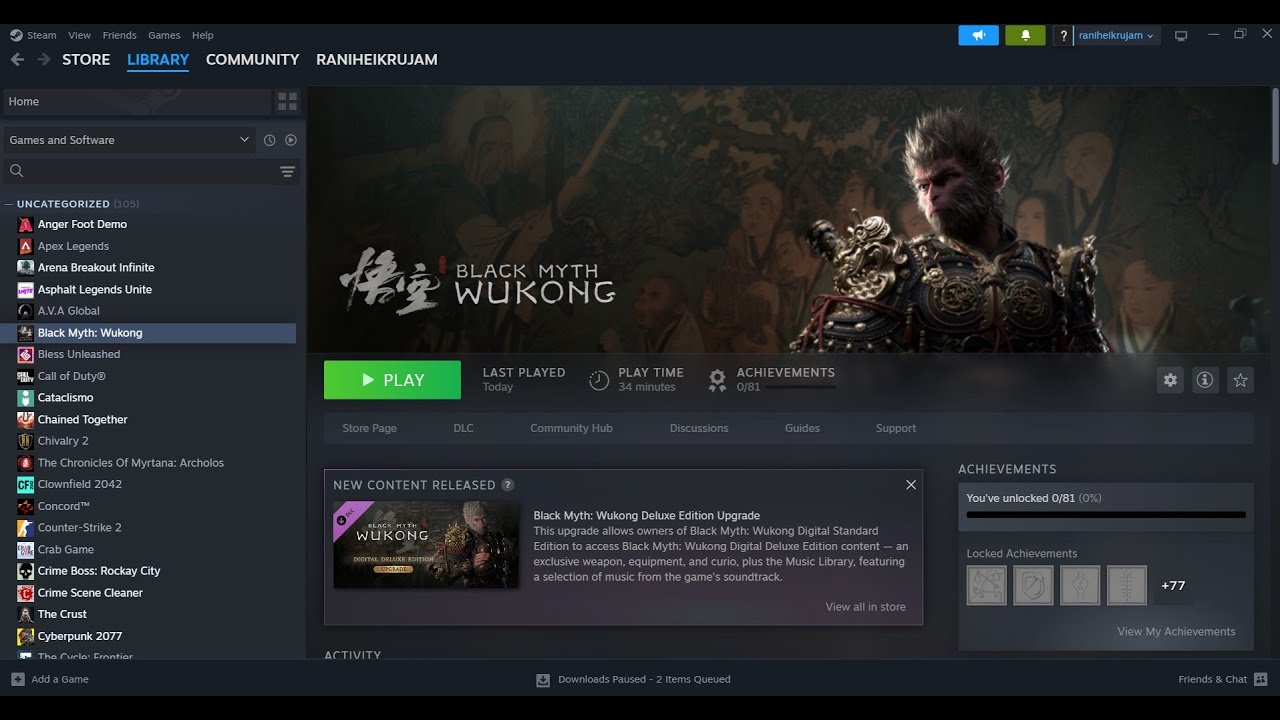Open Big Picture mode monitor icon
Screen dimensions: 1280x720
point(1181,35)
